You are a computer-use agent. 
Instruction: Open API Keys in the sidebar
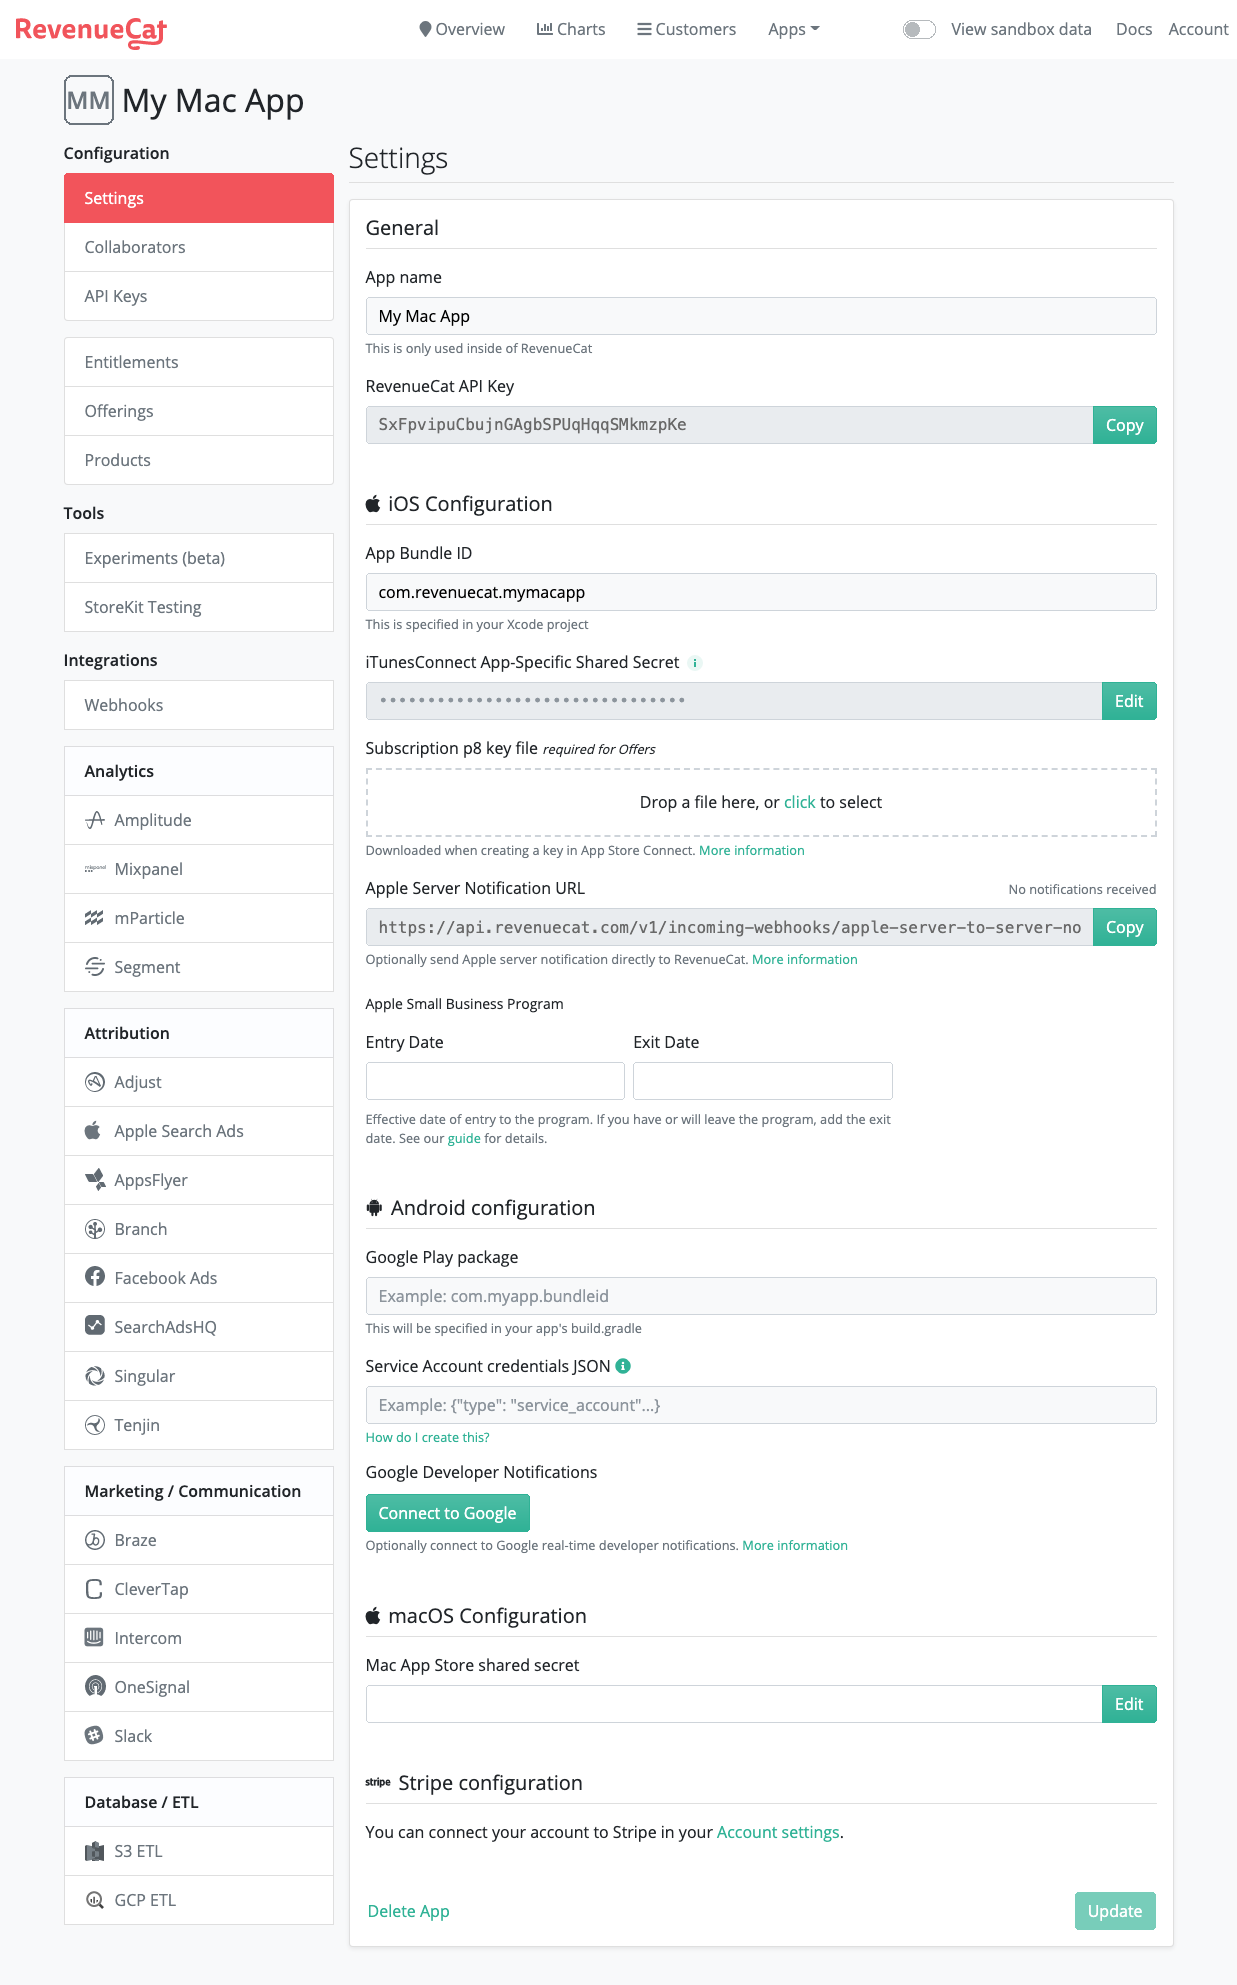199,296
